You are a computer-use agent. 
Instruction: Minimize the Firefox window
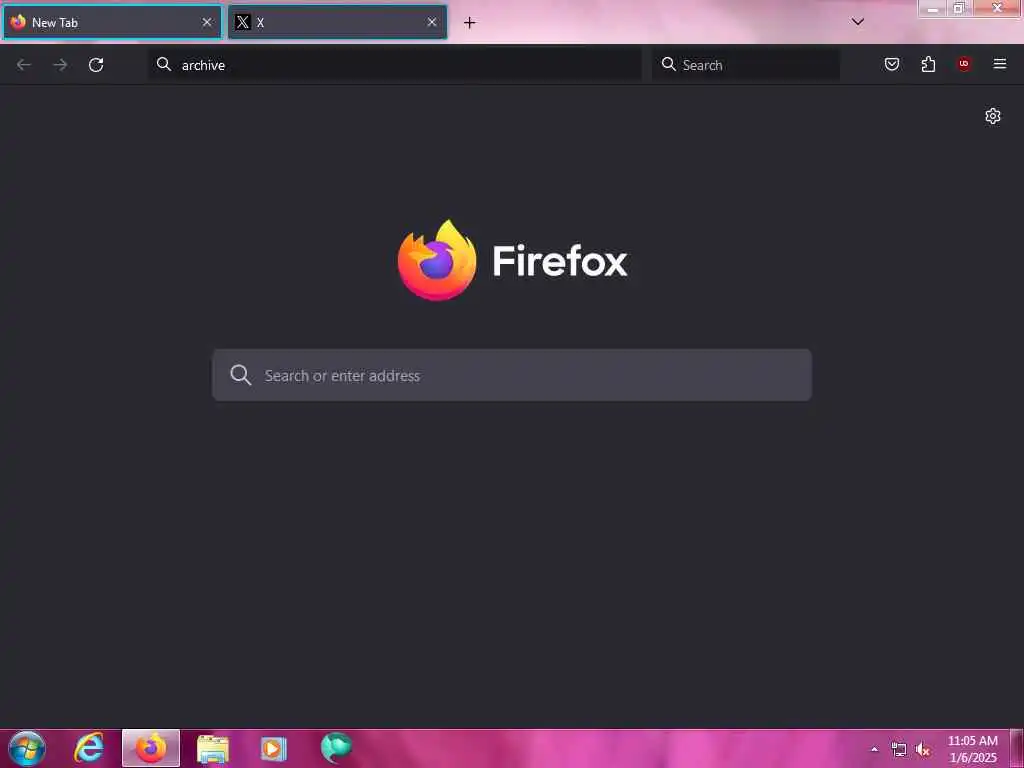[x=933, y=8]
